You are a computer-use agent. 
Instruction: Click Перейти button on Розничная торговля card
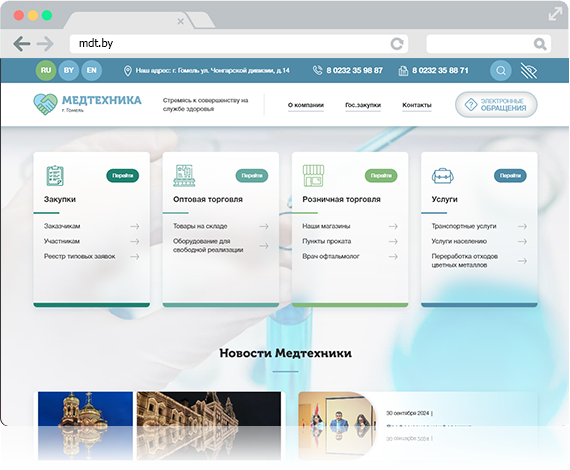tap(381, 176)
